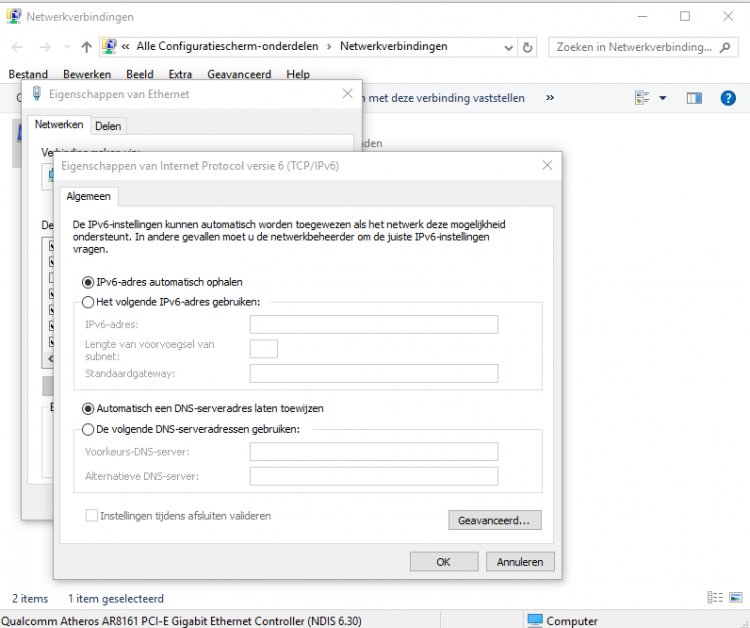Viewport: 750px width, 628px height.
Task: Click the change view layout icon
Action: [642, 98]
